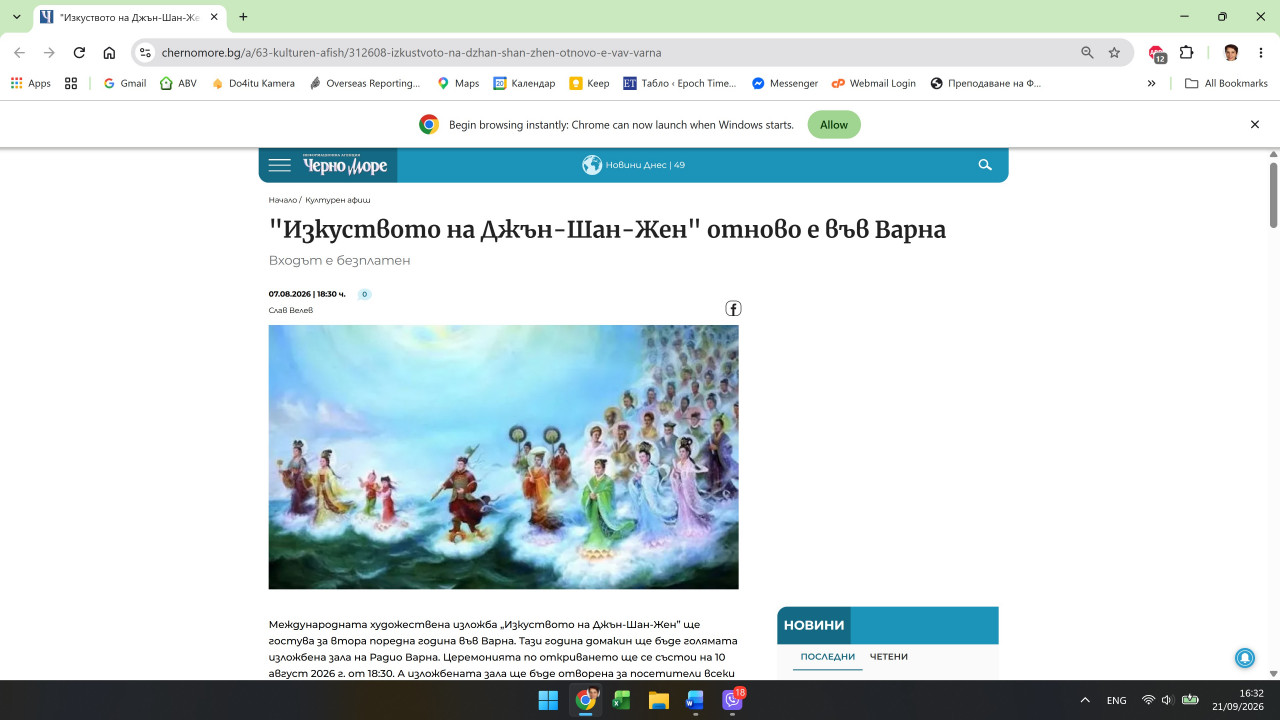The image size is (1280, 720).
Task: Switch to the ПОСЛЕДНИ news tab
Action: click(x=828, y=657)
